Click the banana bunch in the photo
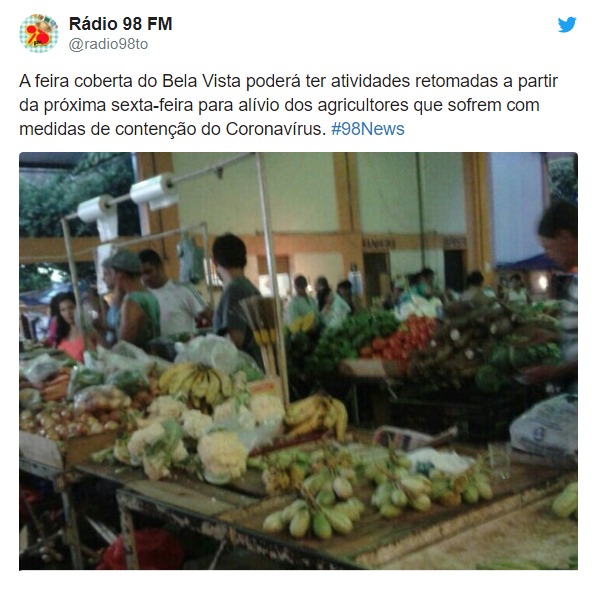Viewport: 597px width, 595px height. (196, 381)
